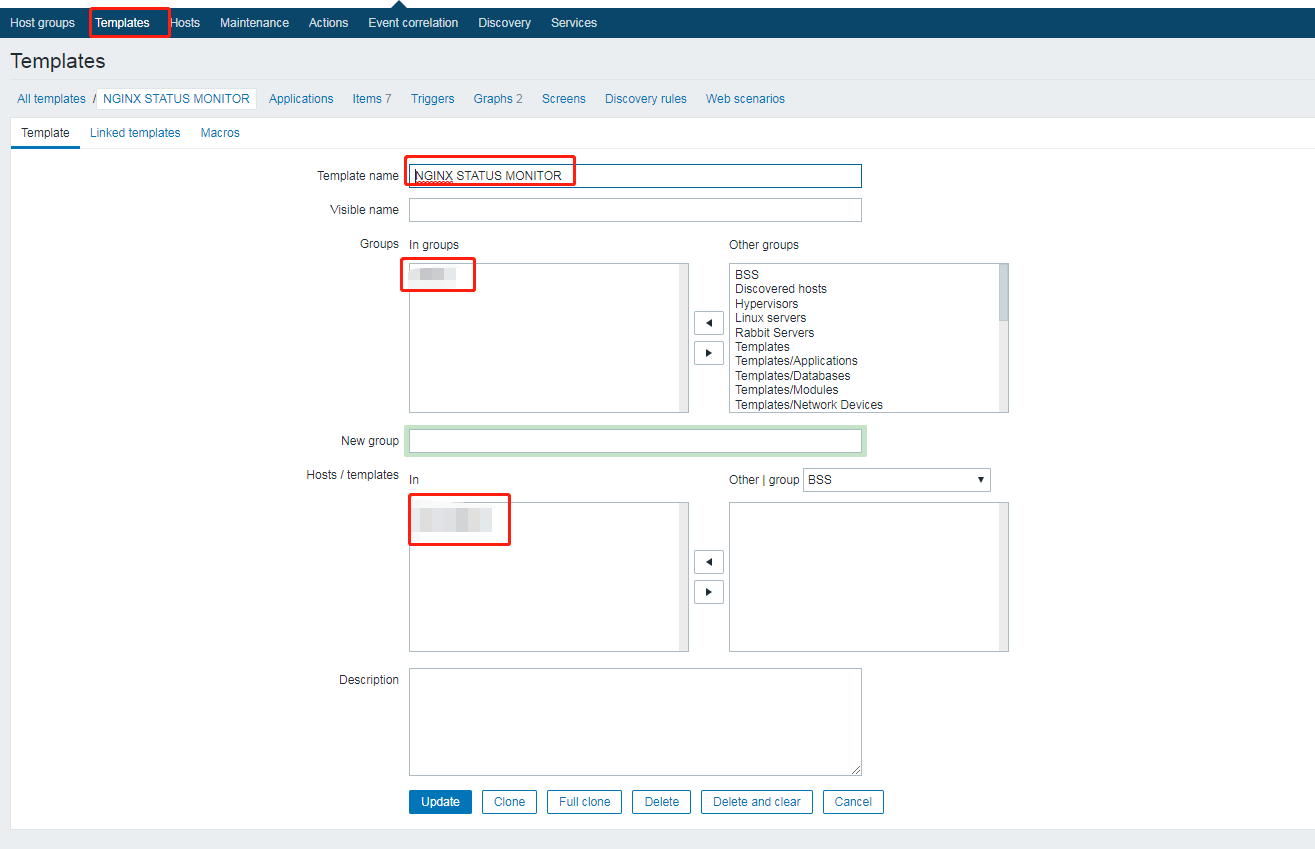Viewport: 1315px width, 849px height.
Task: Select Templates/Applications in Other groups
Action: pyautogui.click(x=796, y=361)
